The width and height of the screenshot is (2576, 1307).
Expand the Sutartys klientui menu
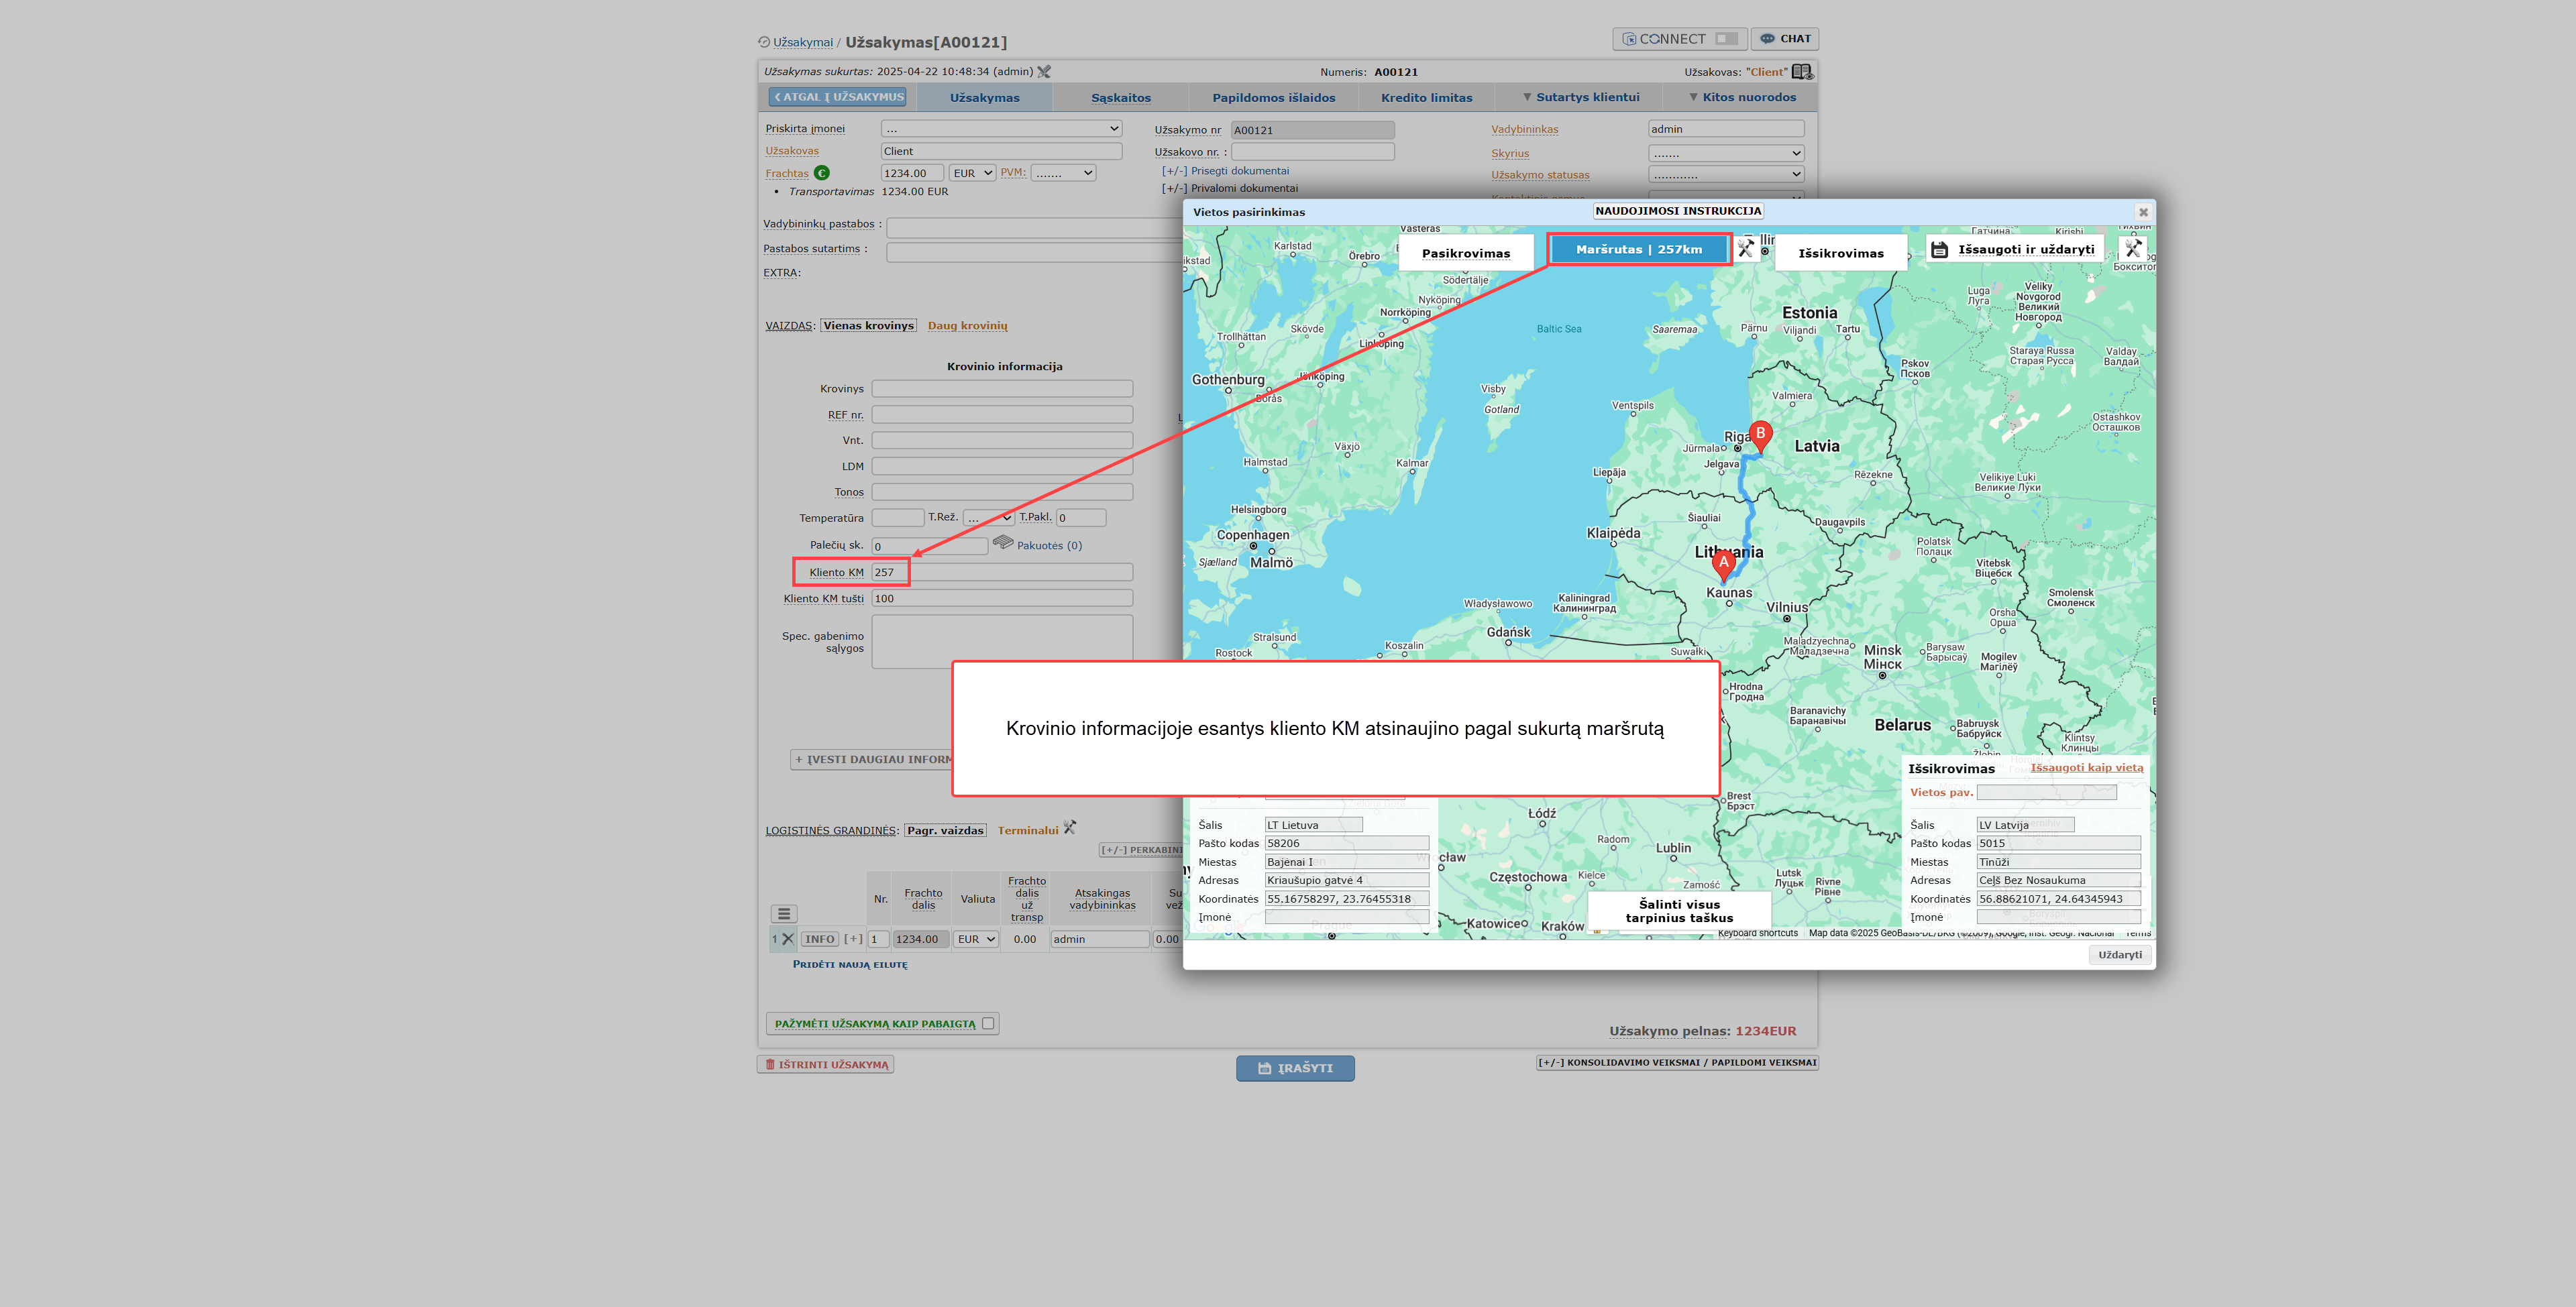[1580, 97]
